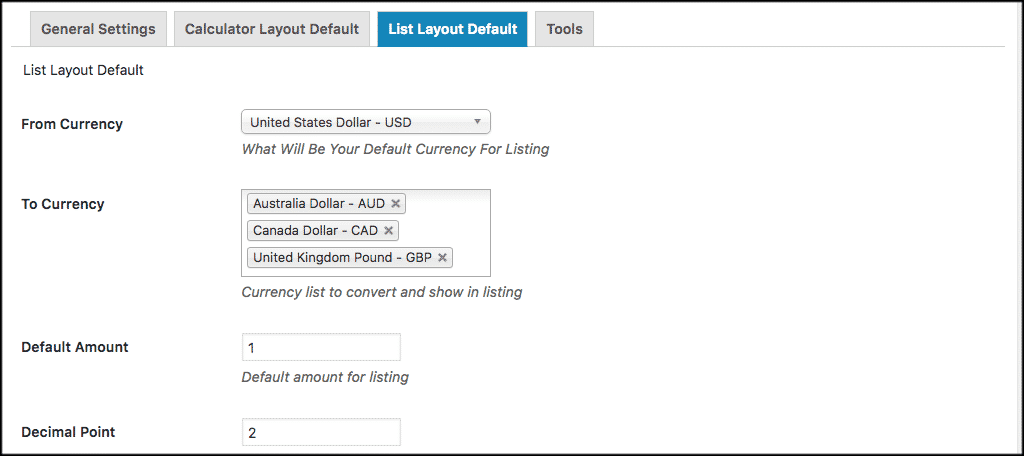The image size is (1024, 456).
Task: Click the Default Amount label
Action: tap(75, 348)
